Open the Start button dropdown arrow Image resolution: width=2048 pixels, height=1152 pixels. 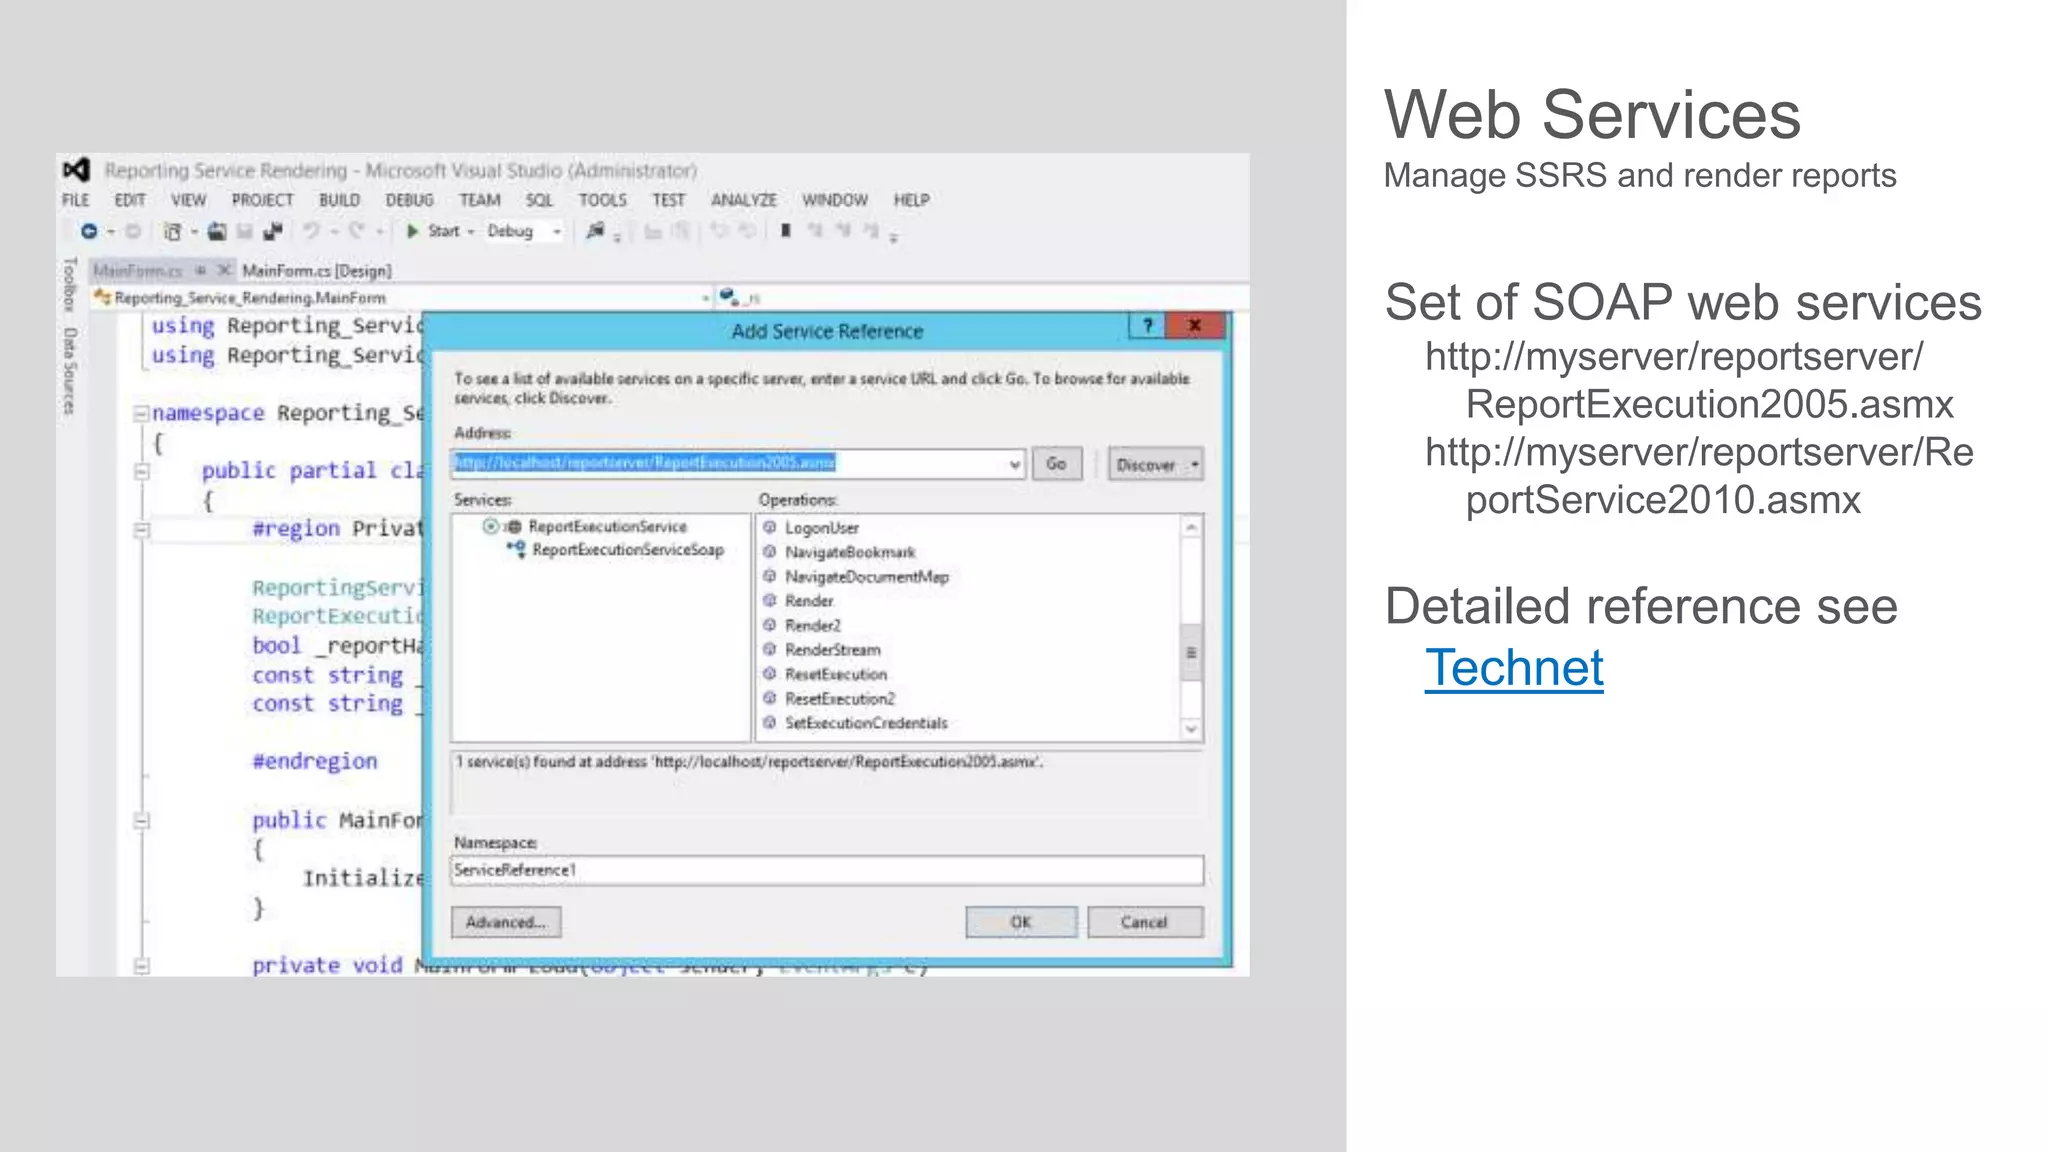(x=471, y=232)
